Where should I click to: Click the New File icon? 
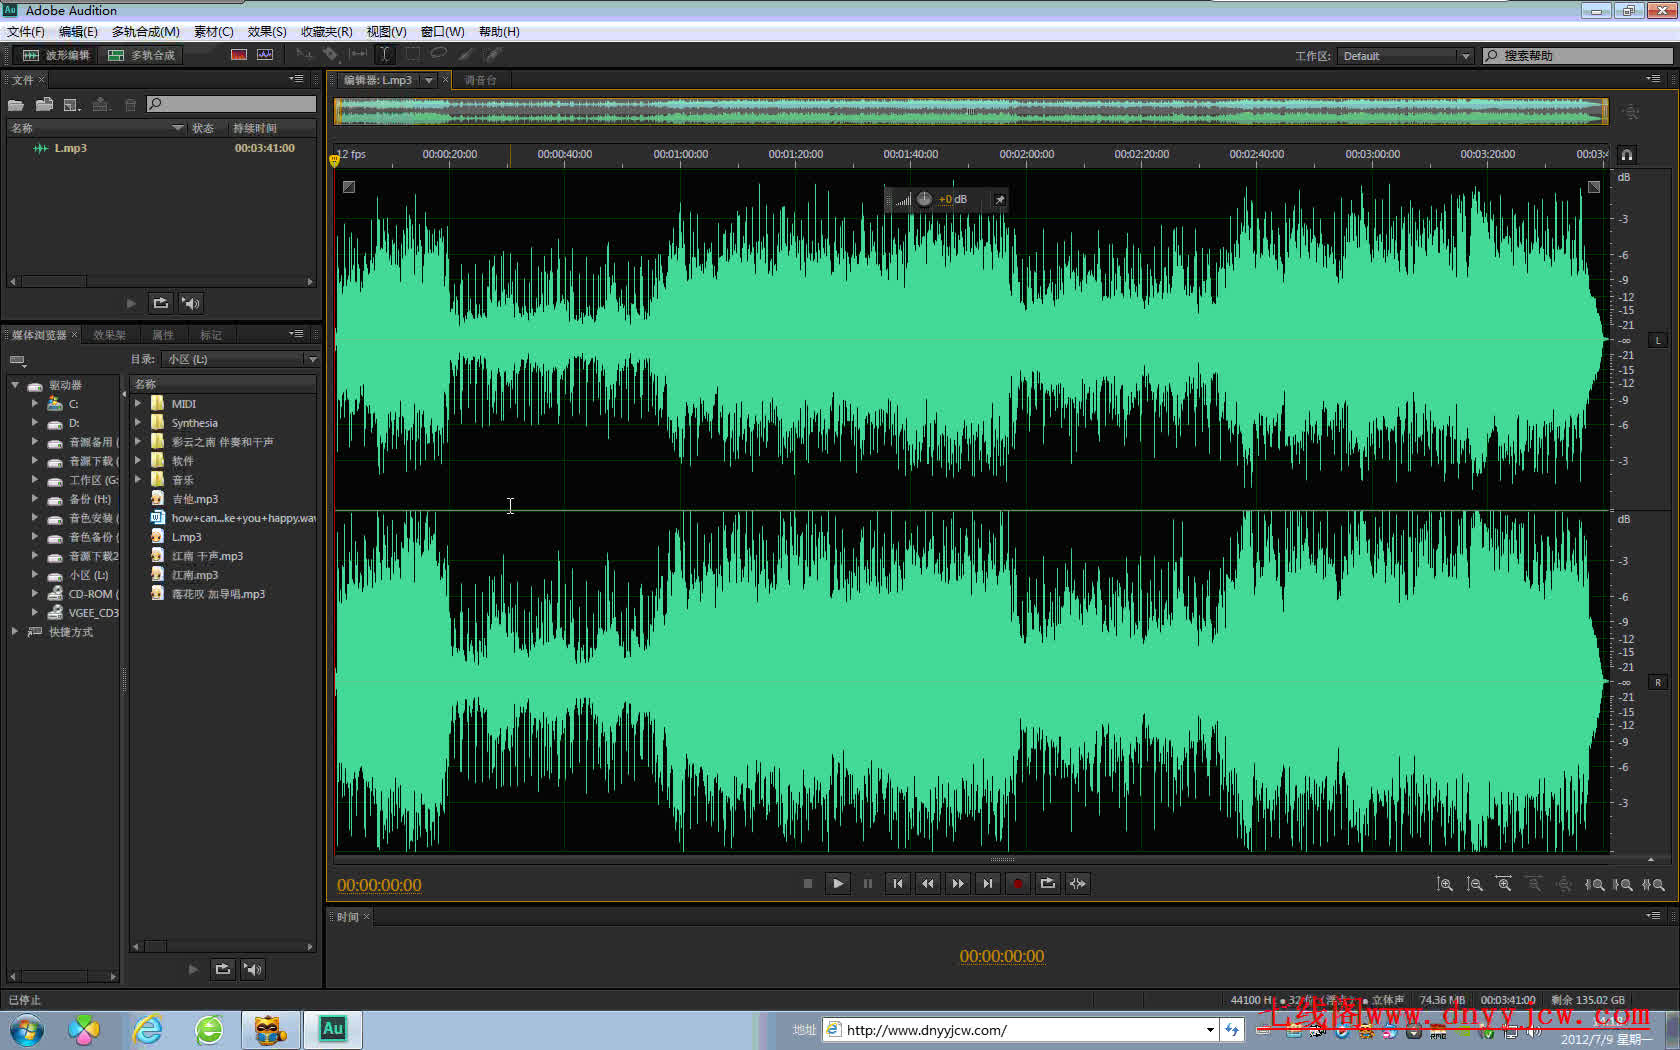point(72,104)
